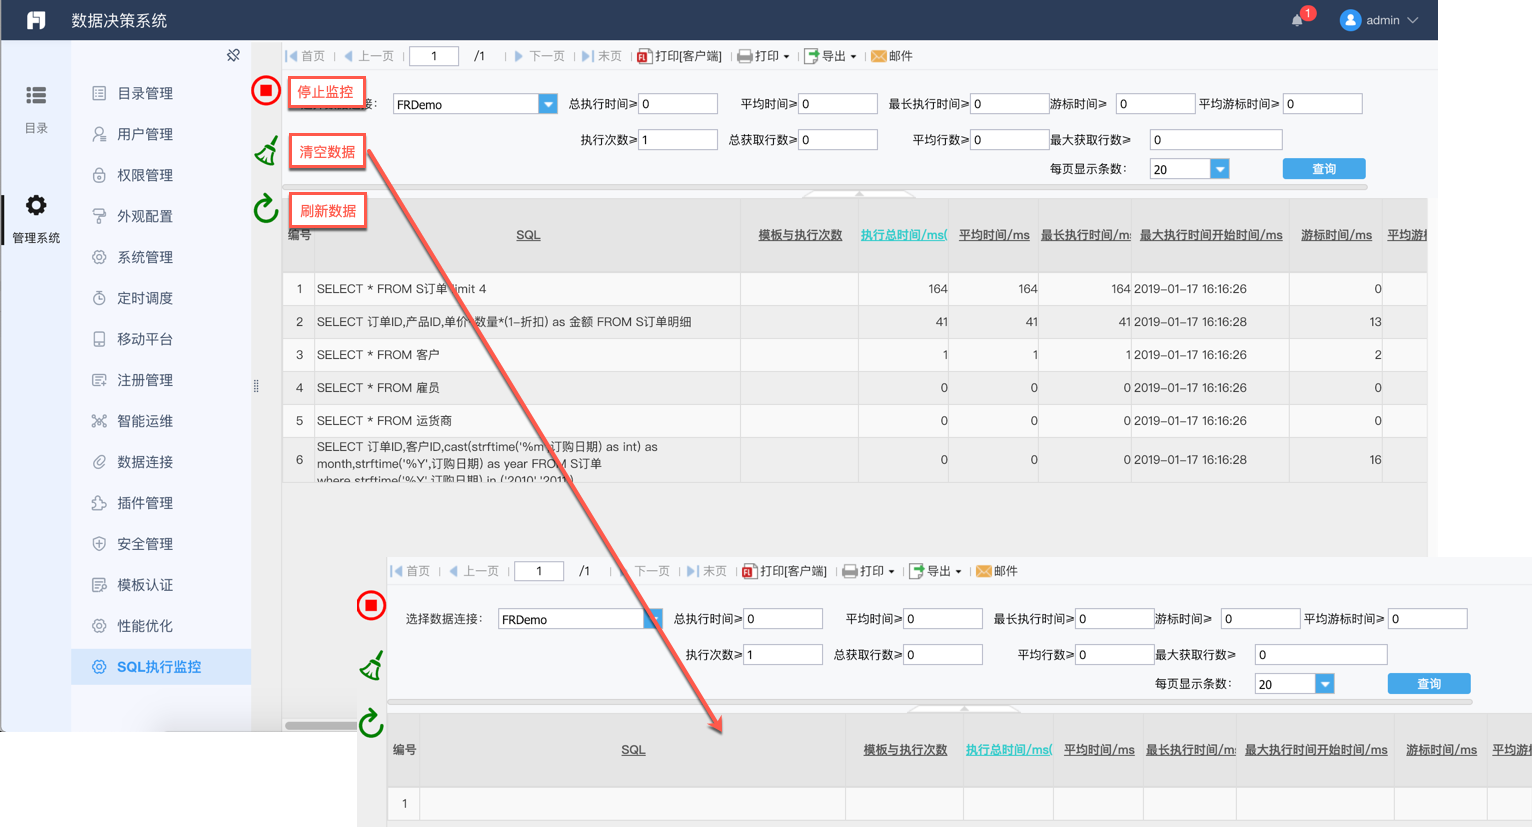Click the broom clear-data icon in lower panel
Screen dimensions: 1532x827
click(372, 666)
